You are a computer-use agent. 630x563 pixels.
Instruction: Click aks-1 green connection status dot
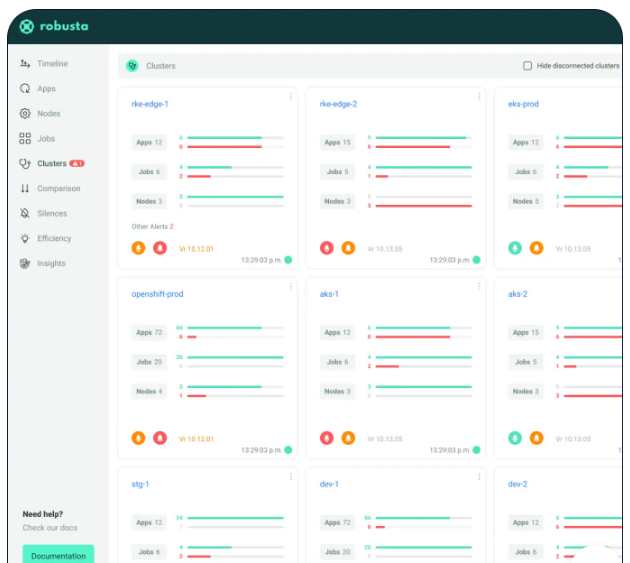(477, 450)
